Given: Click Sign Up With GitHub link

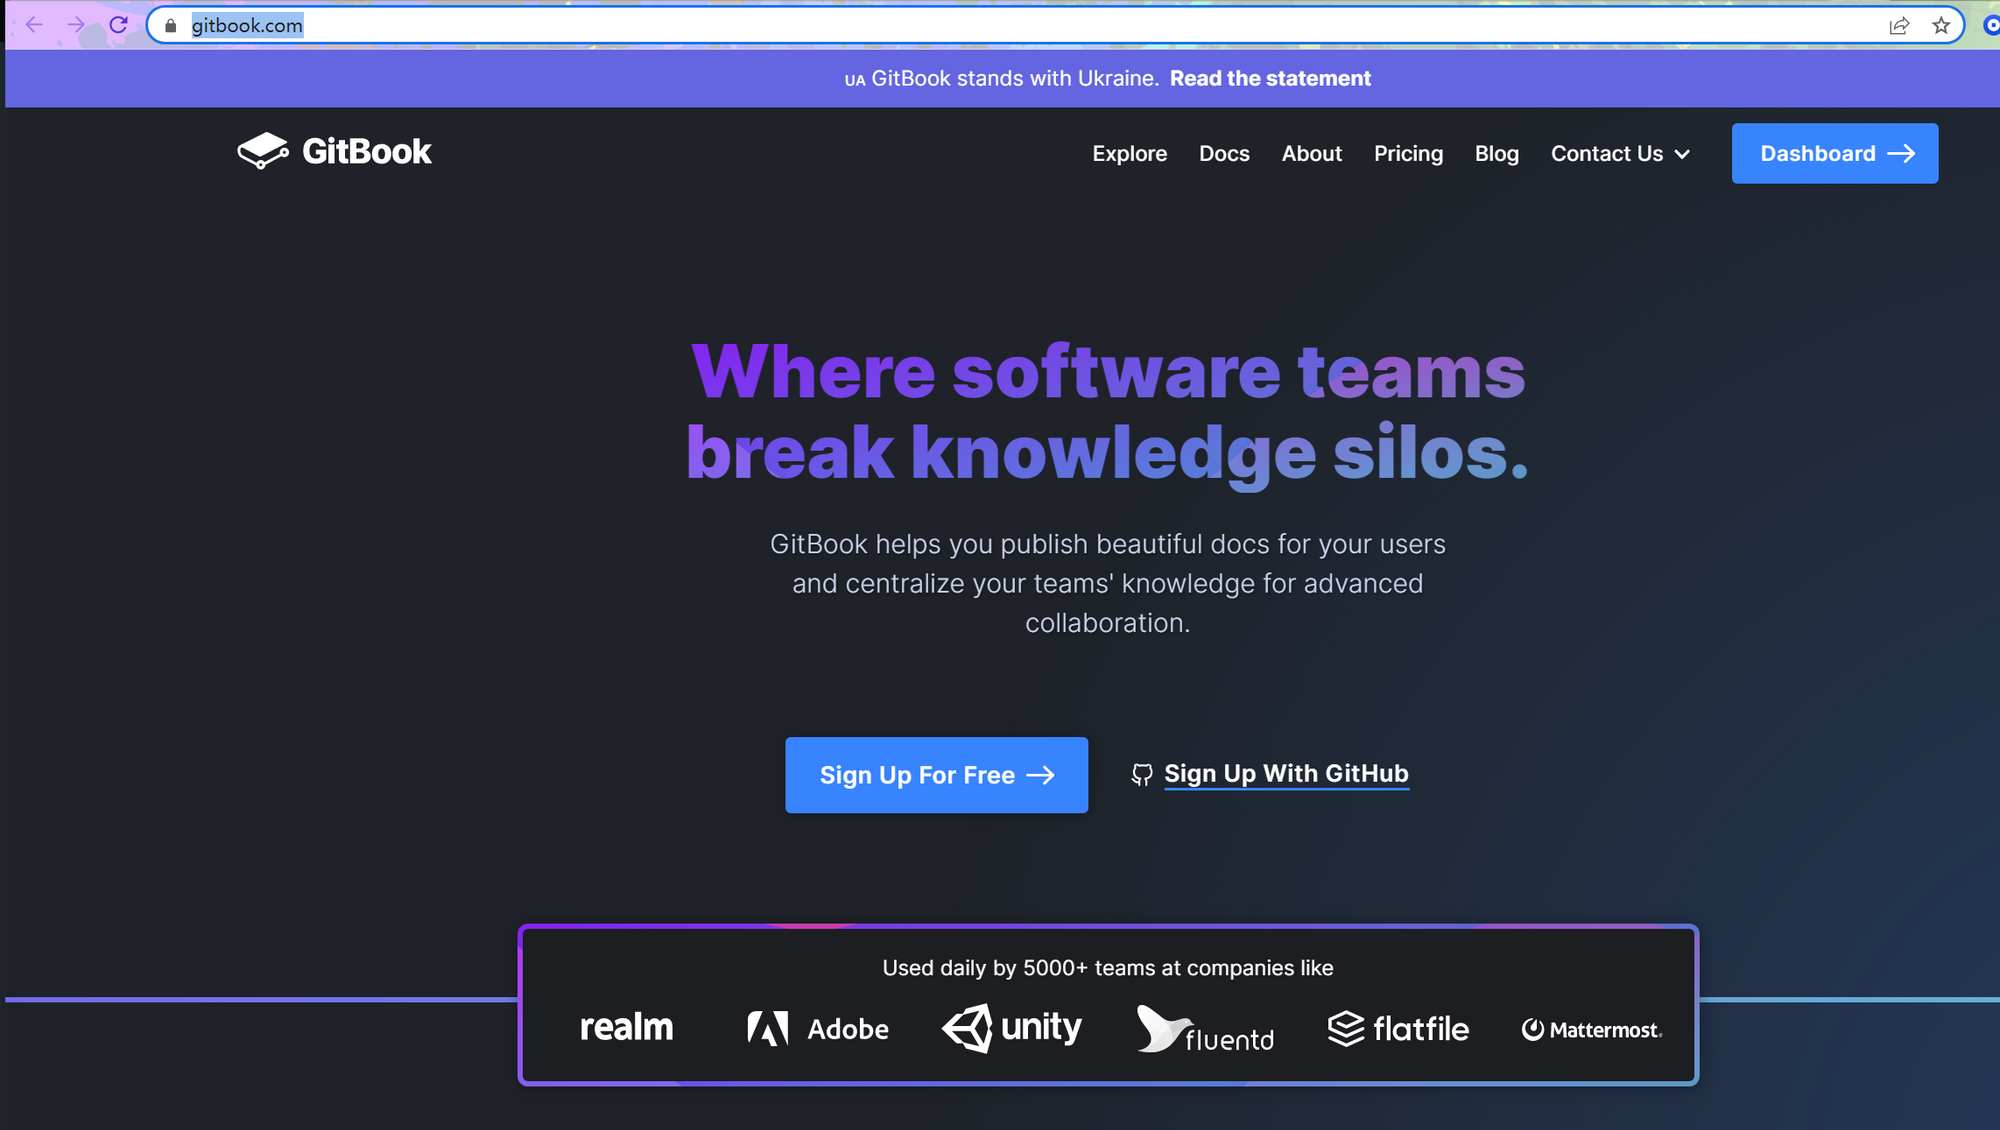Looking at the screenshot, I should click(1286, 774).
